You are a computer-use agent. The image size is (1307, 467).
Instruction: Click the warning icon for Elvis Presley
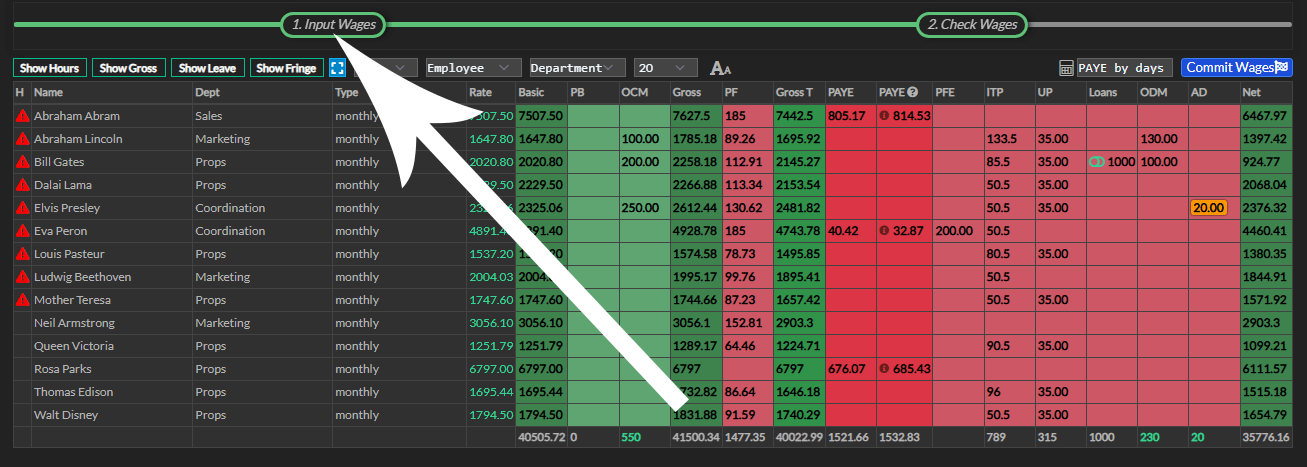point(22,208)
